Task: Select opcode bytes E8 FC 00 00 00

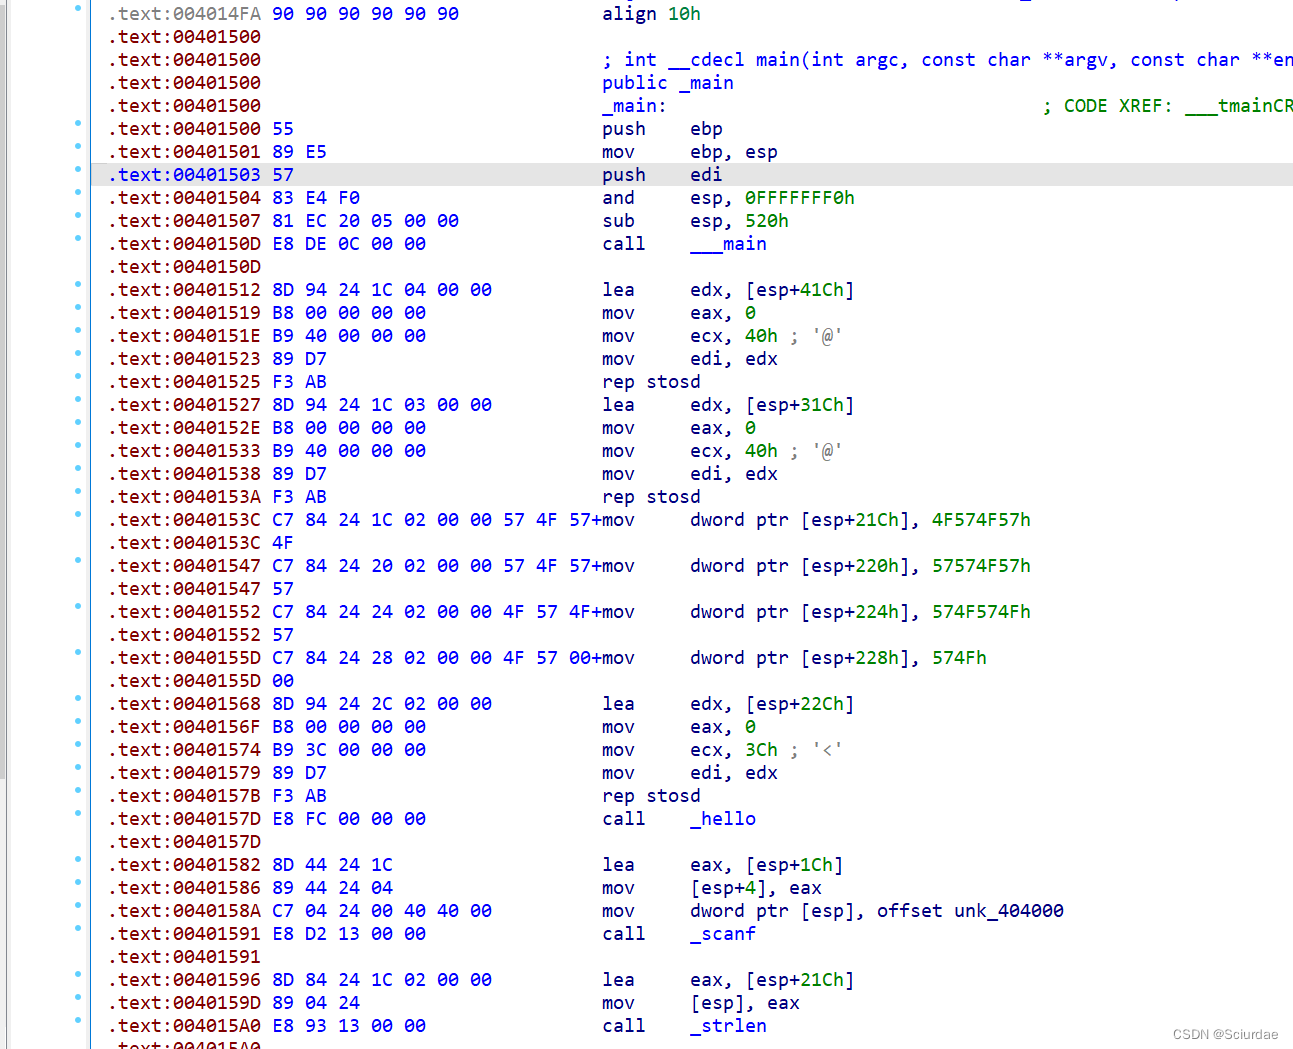Action: tap(349, 819)
